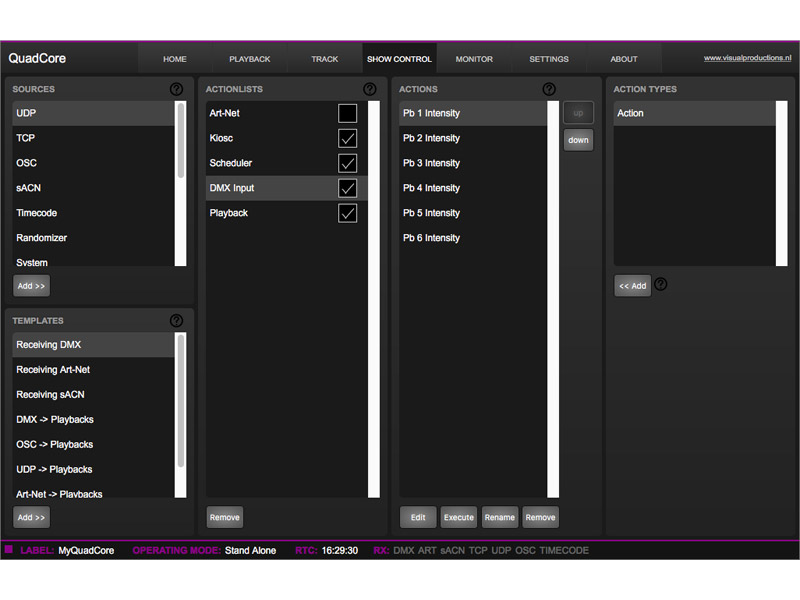Viewport: 800px width, 600px height.
Task: Click the help icon beside the << Add button
Action: [x=661, y=285]
